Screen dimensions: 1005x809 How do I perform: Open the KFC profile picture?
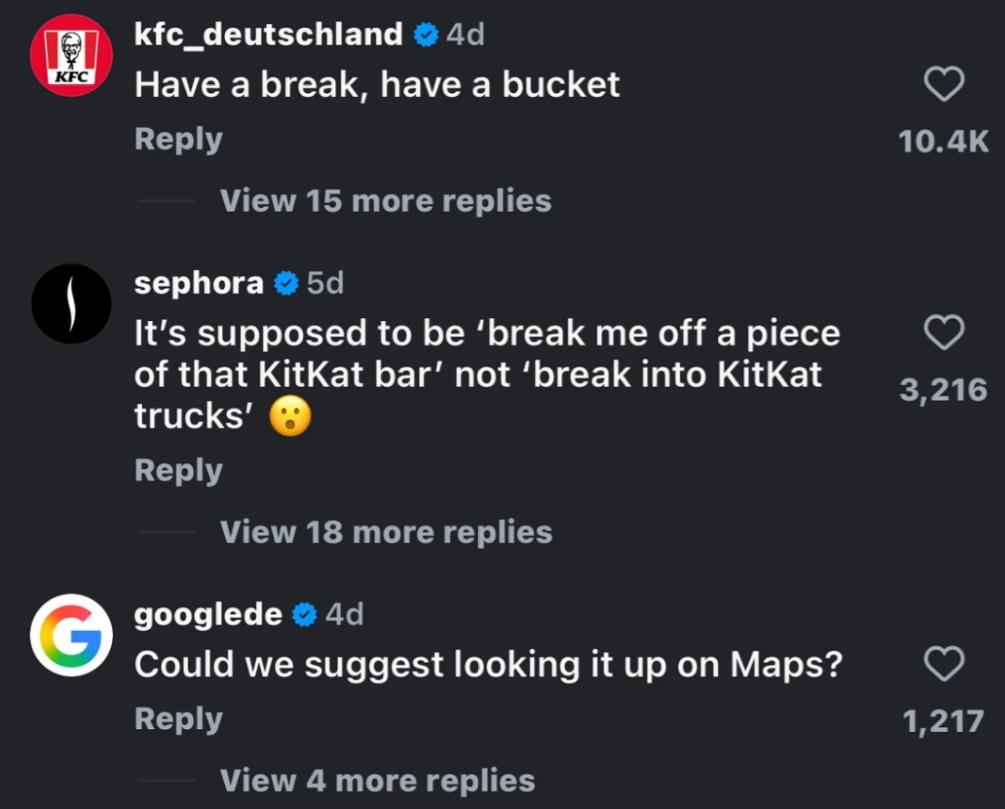point(71,55)
